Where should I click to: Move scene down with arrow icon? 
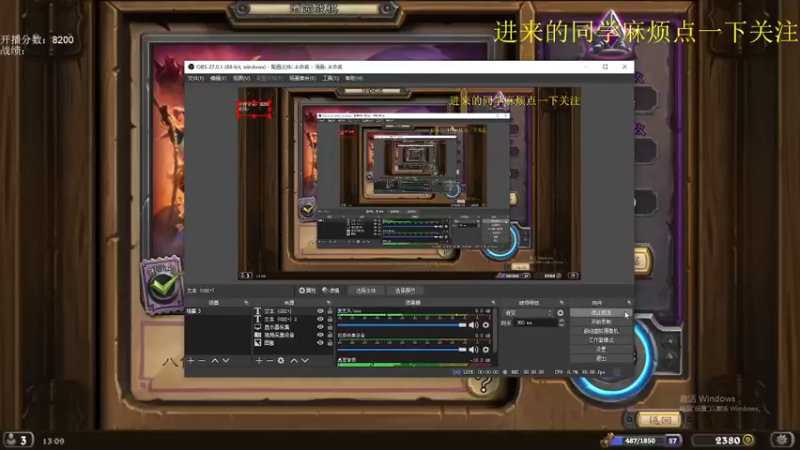click(x=226, y=360)
